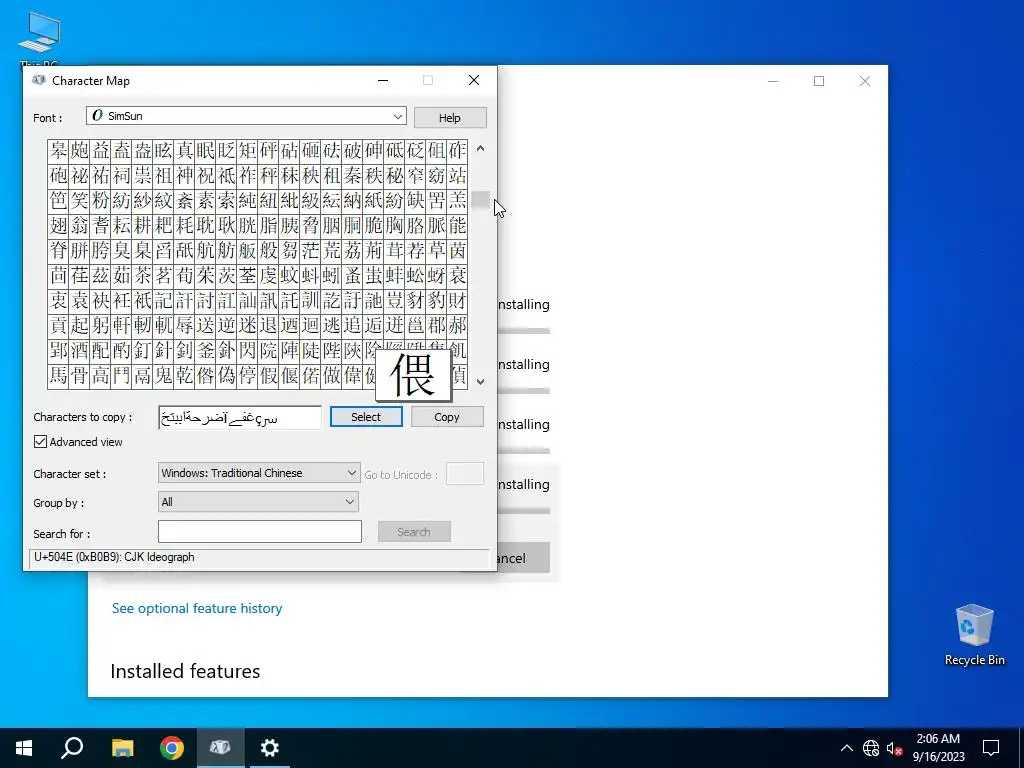Click the character grid scrollbar thumb
Viewport: 1024px width, 768px height.
click(481, 200)
